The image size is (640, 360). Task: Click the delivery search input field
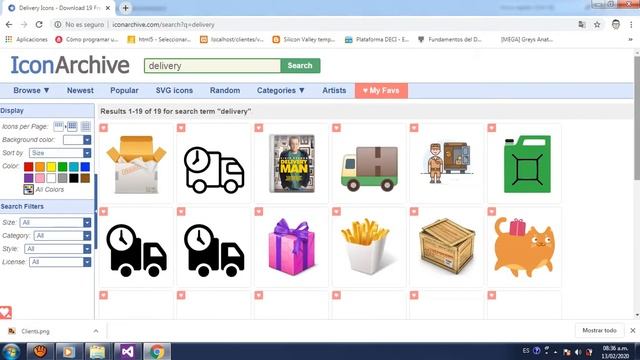pos(212,66)
